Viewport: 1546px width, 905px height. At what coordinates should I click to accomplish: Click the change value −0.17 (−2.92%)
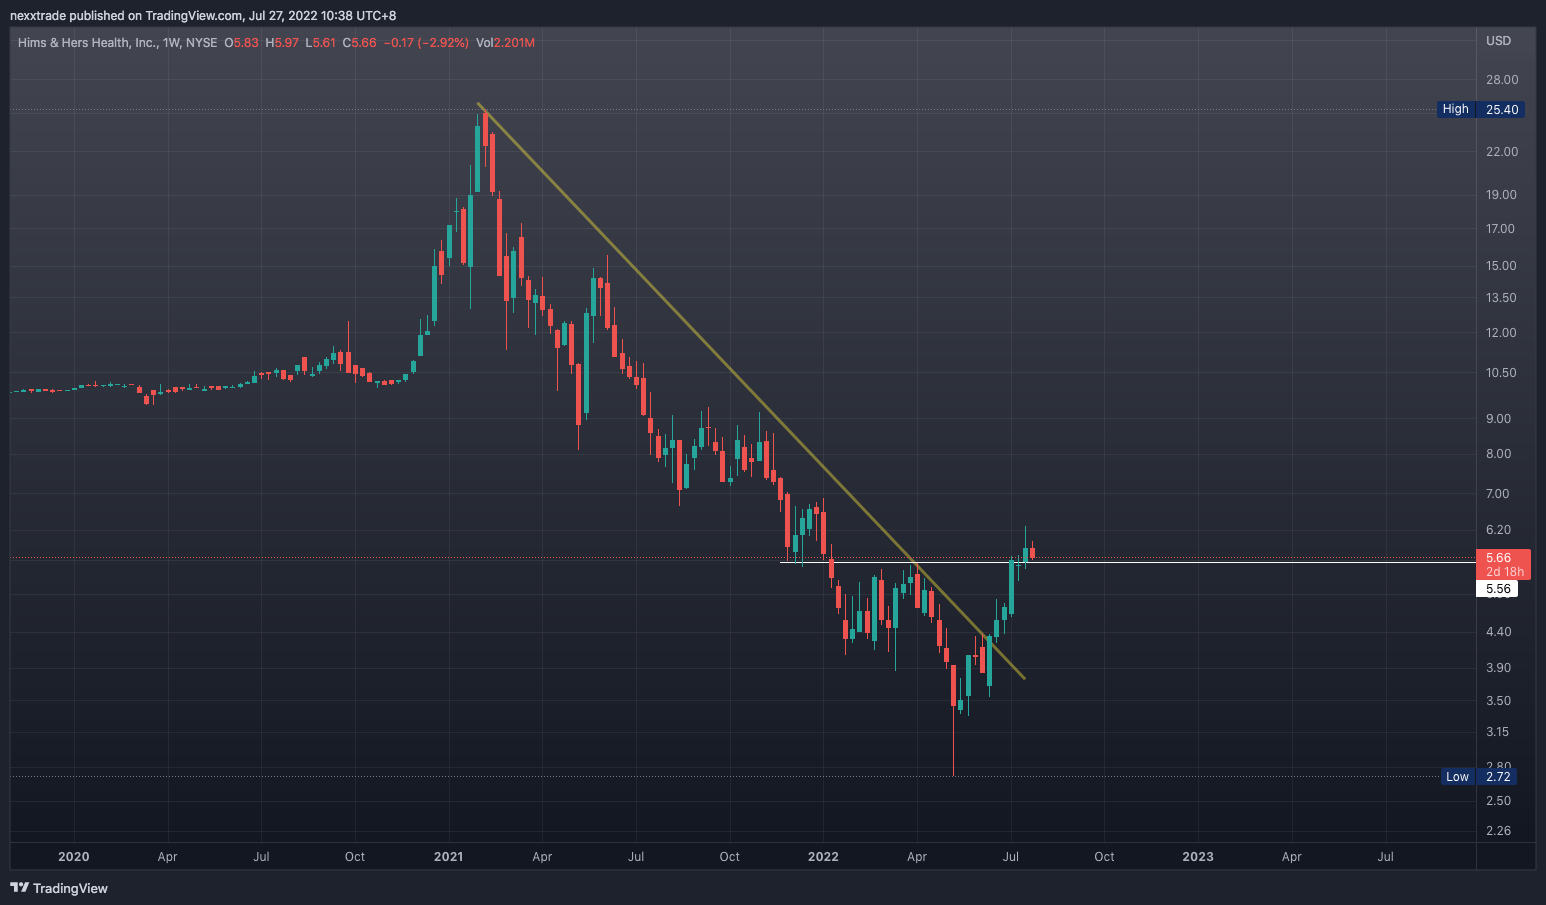pos(426,43)
